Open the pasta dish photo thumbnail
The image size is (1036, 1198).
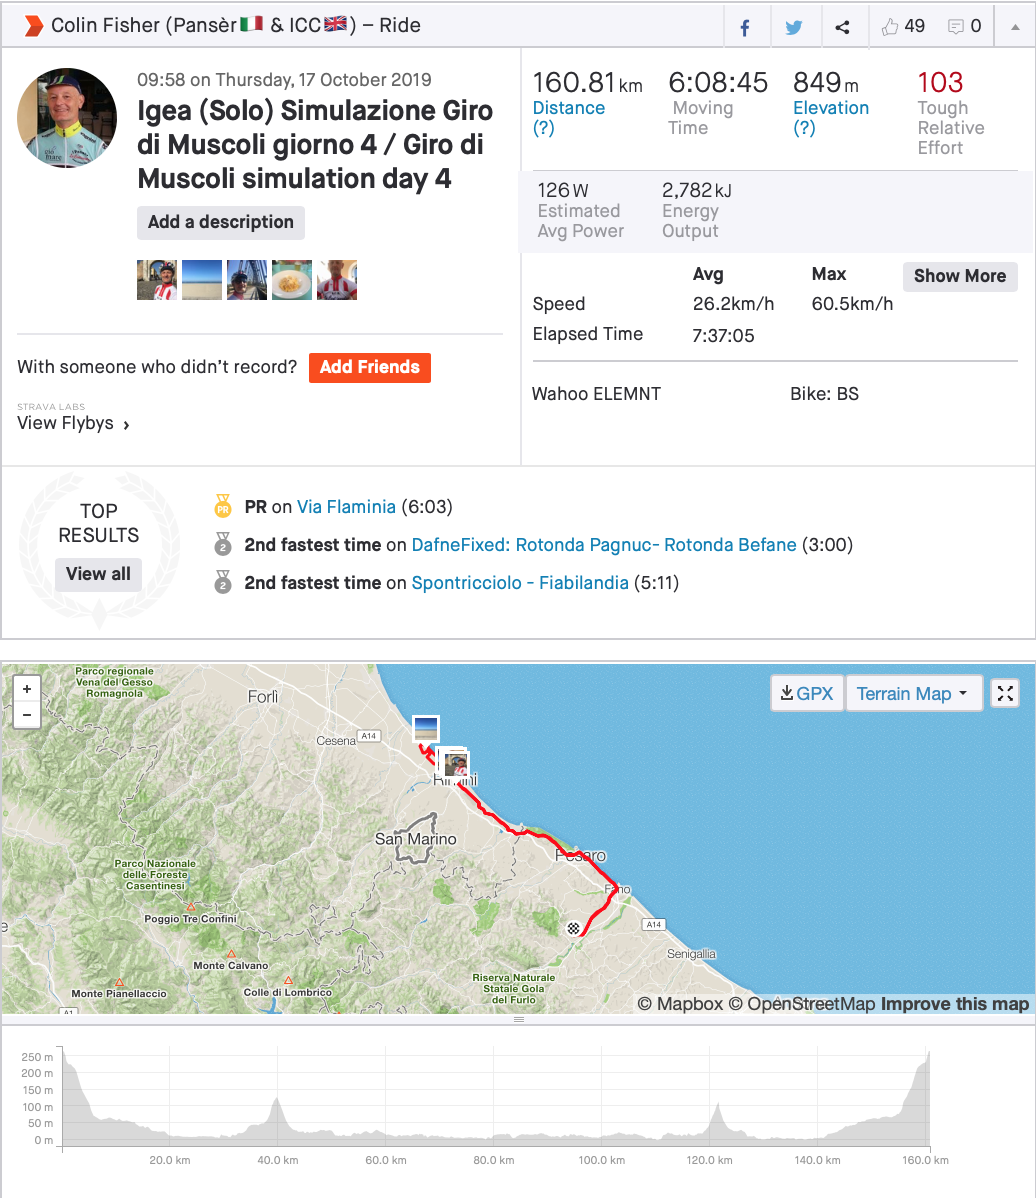(292, 280)
